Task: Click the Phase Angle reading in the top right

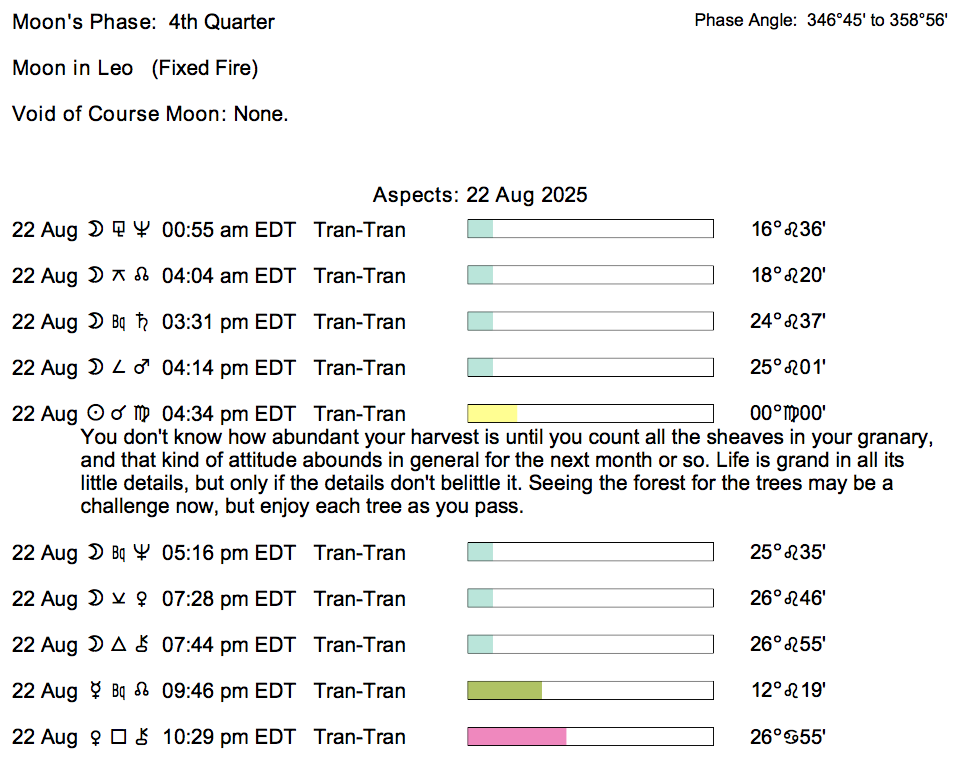Action: (820, 20)
